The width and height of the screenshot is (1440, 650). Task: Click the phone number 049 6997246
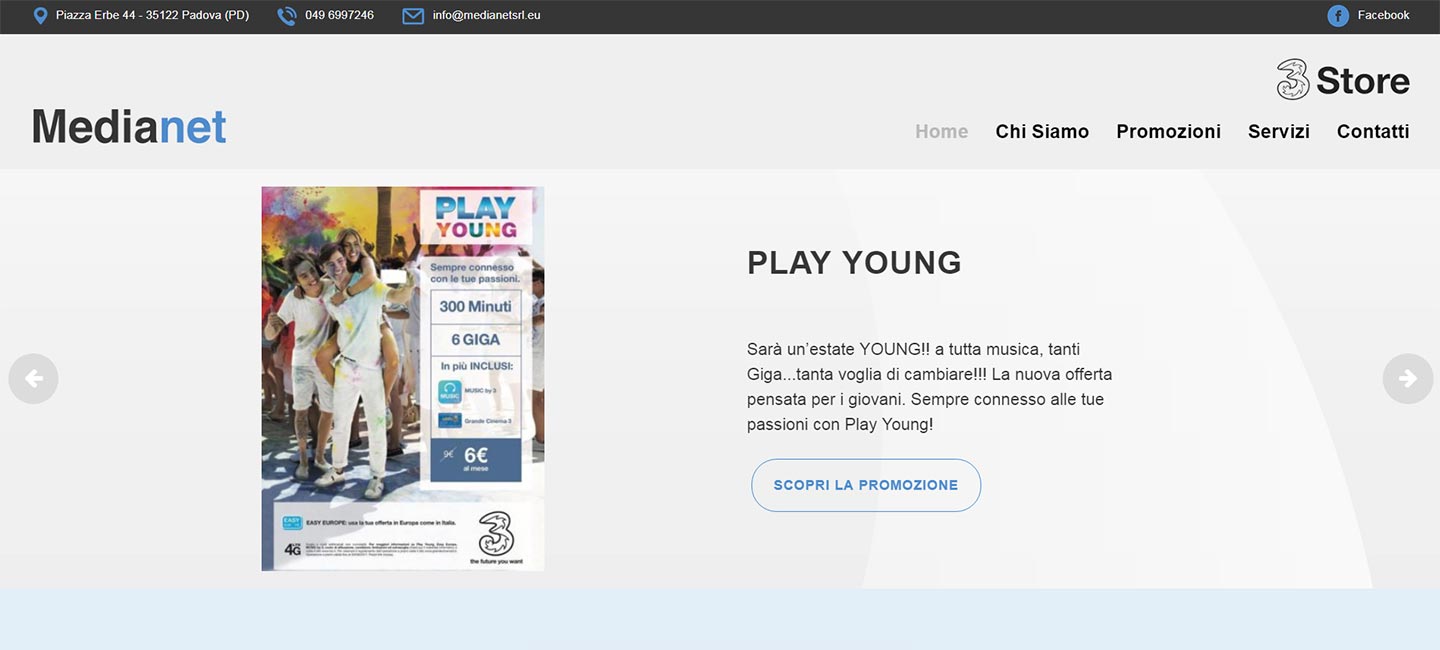pos(339,16)
